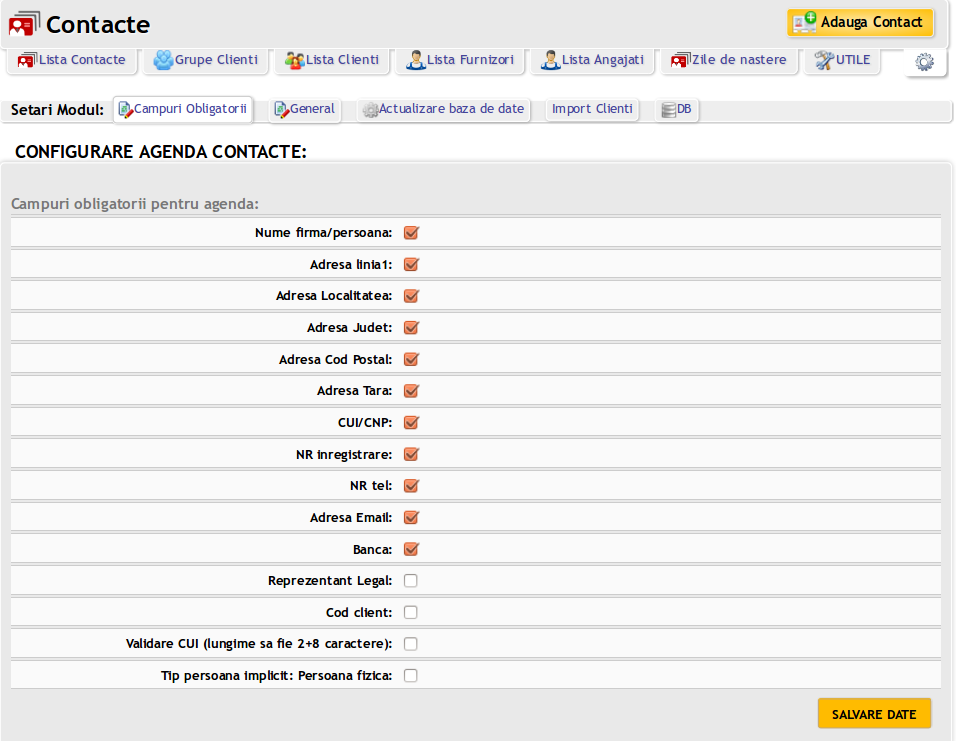The height and width of the screenshot is (741, 956).
Task: Click the Adauga Contact button
Action: tap(860, 23)
